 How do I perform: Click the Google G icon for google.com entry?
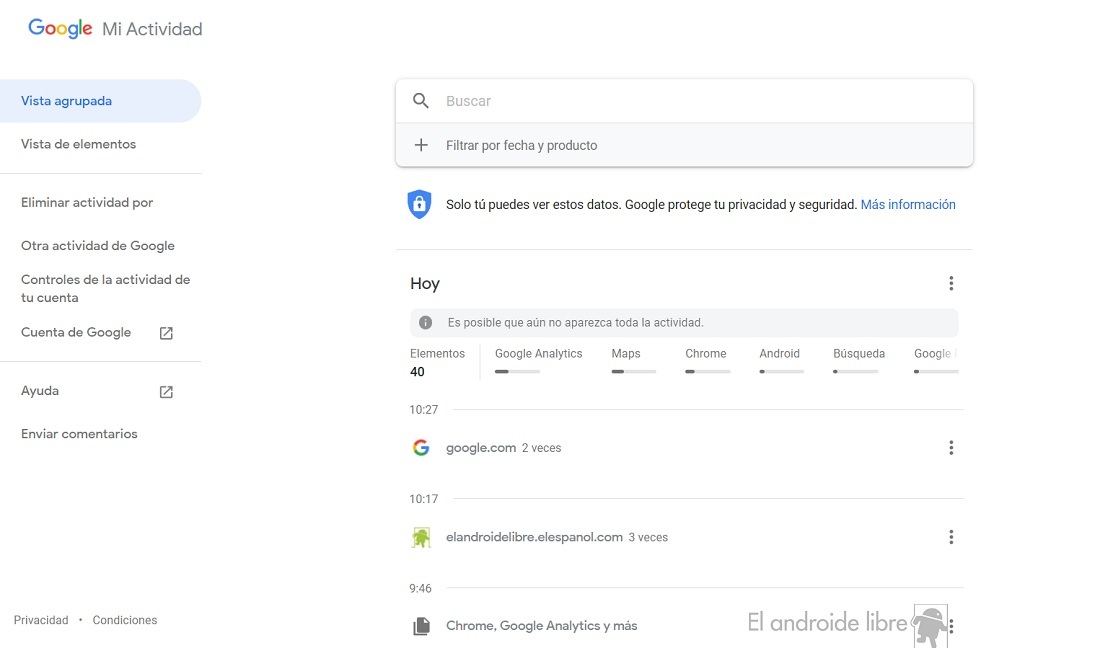pos(421,448)
